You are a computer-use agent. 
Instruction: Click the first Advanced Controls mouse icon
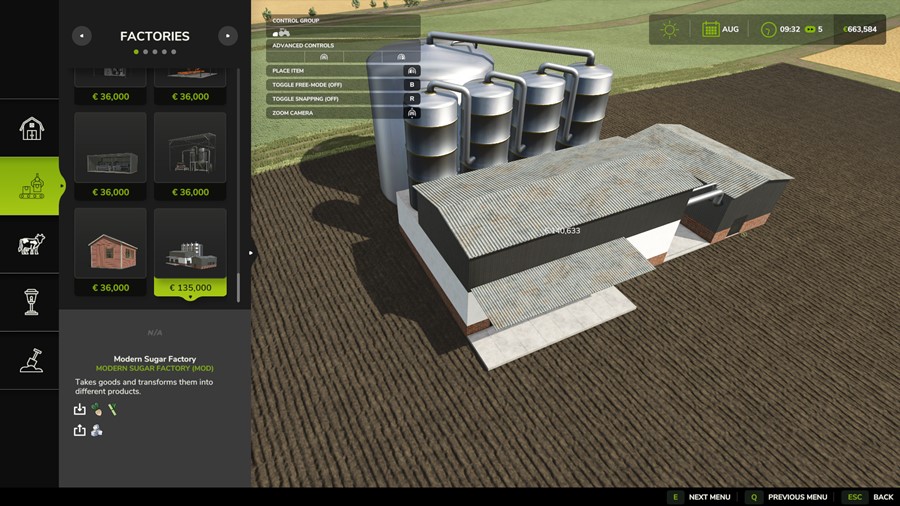click(x=324, y=57)
